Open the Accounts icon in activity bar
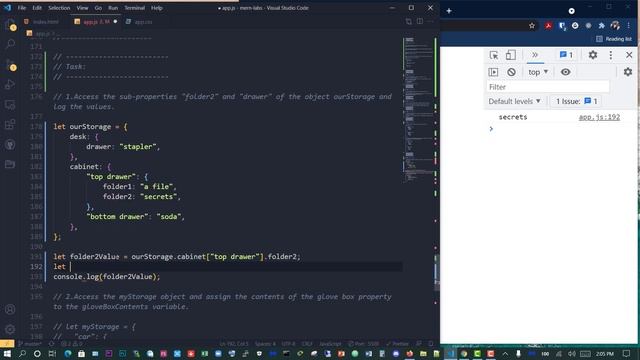 (10, 309)
